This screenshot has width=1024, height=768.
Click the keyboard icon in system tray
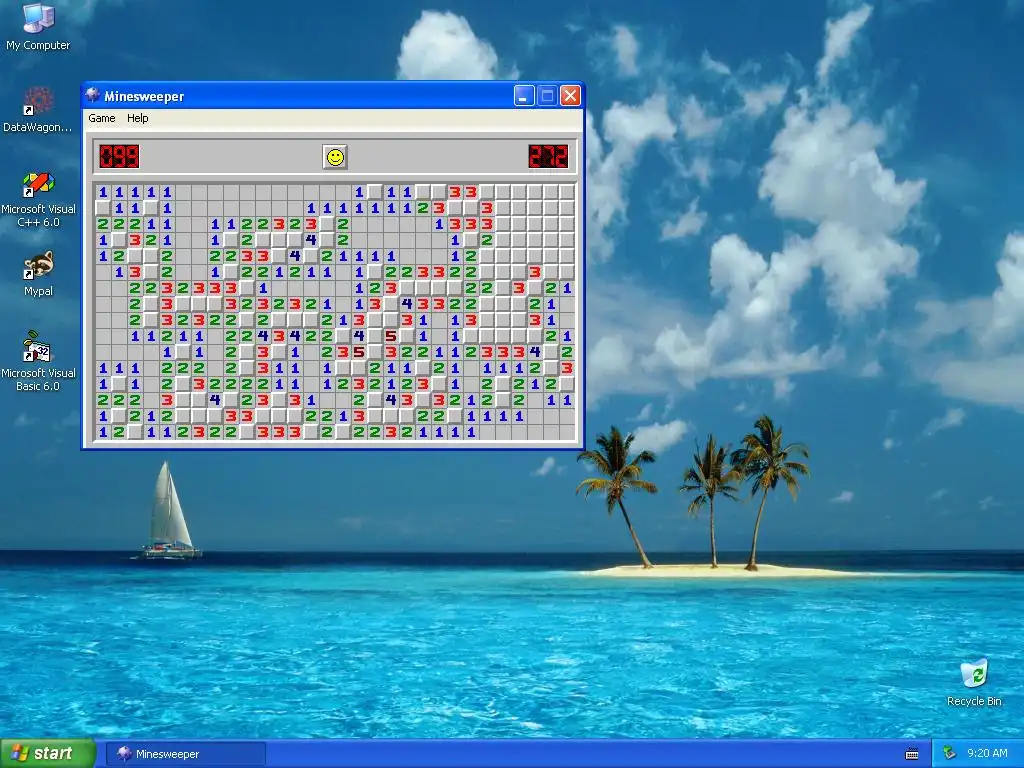pyautogui.click(x=912, y=754)
